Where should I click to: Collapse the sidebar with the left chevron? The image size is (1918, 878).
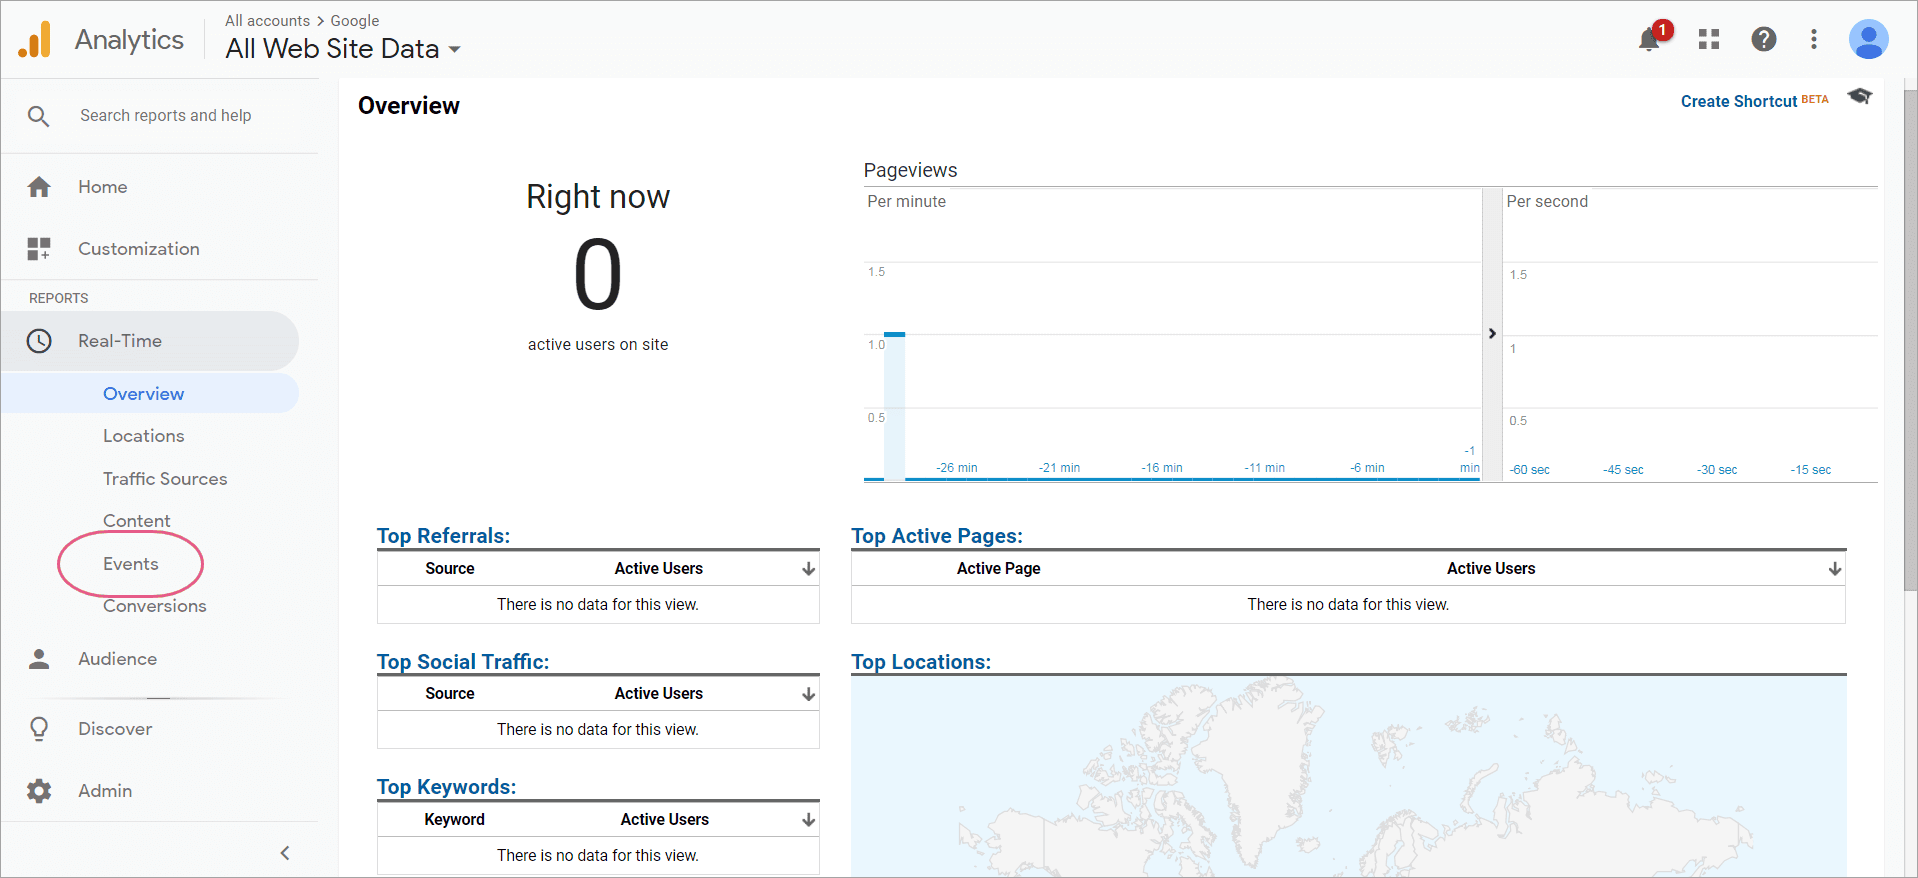pos(285,853)
